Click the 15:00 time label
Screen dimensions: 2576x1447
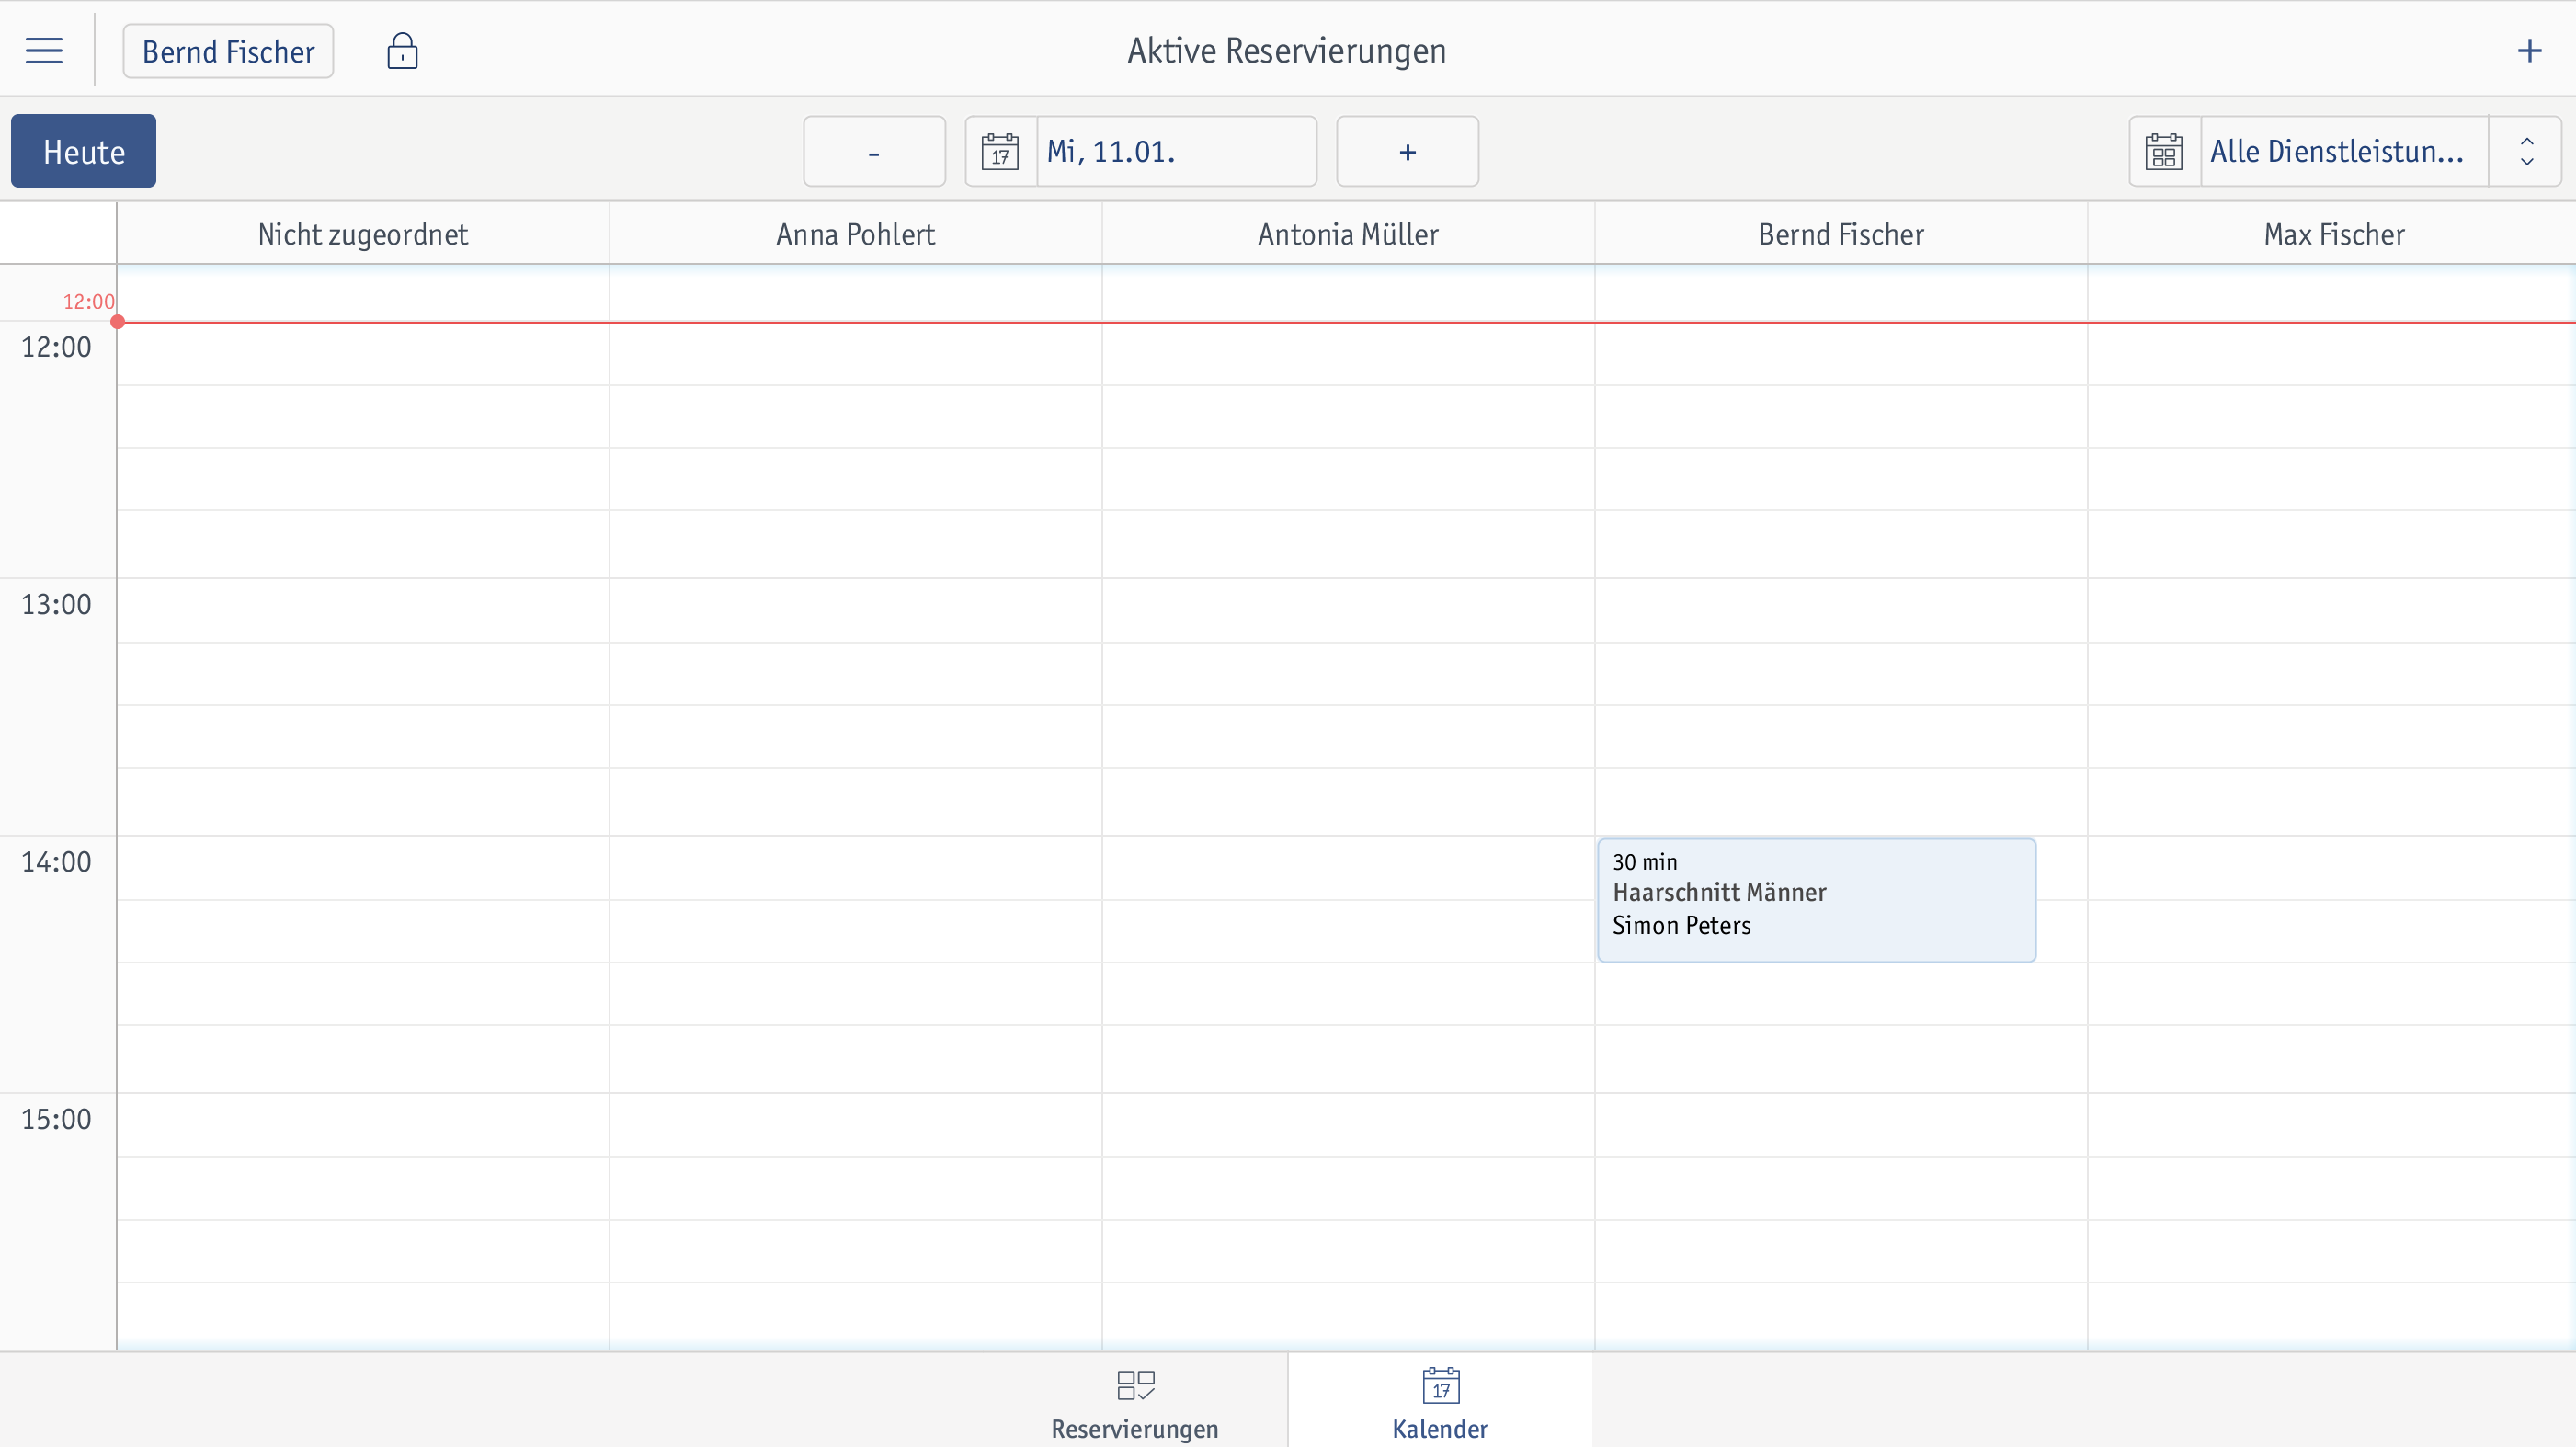(x=56, y=1119)
